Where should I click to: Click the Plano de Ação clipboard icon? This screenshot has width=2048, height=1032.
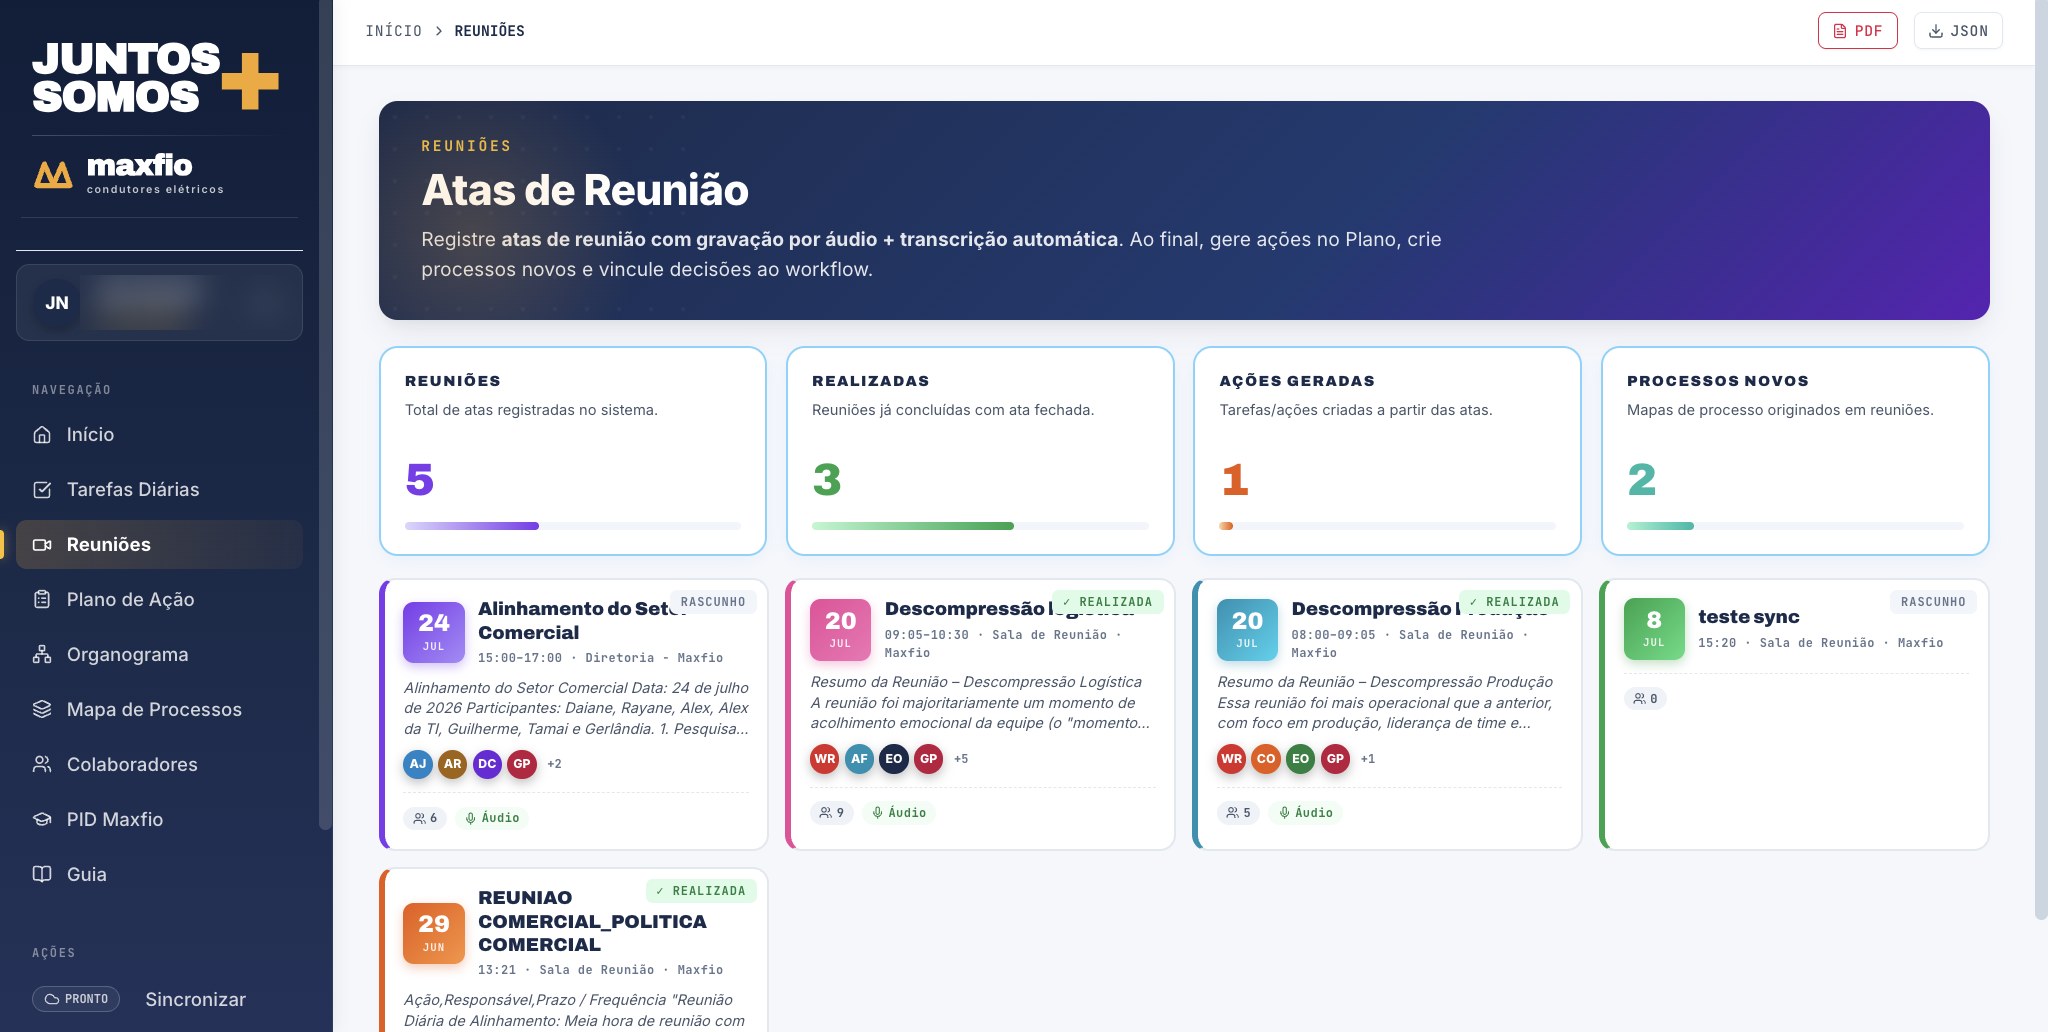[x=42, y=600]
